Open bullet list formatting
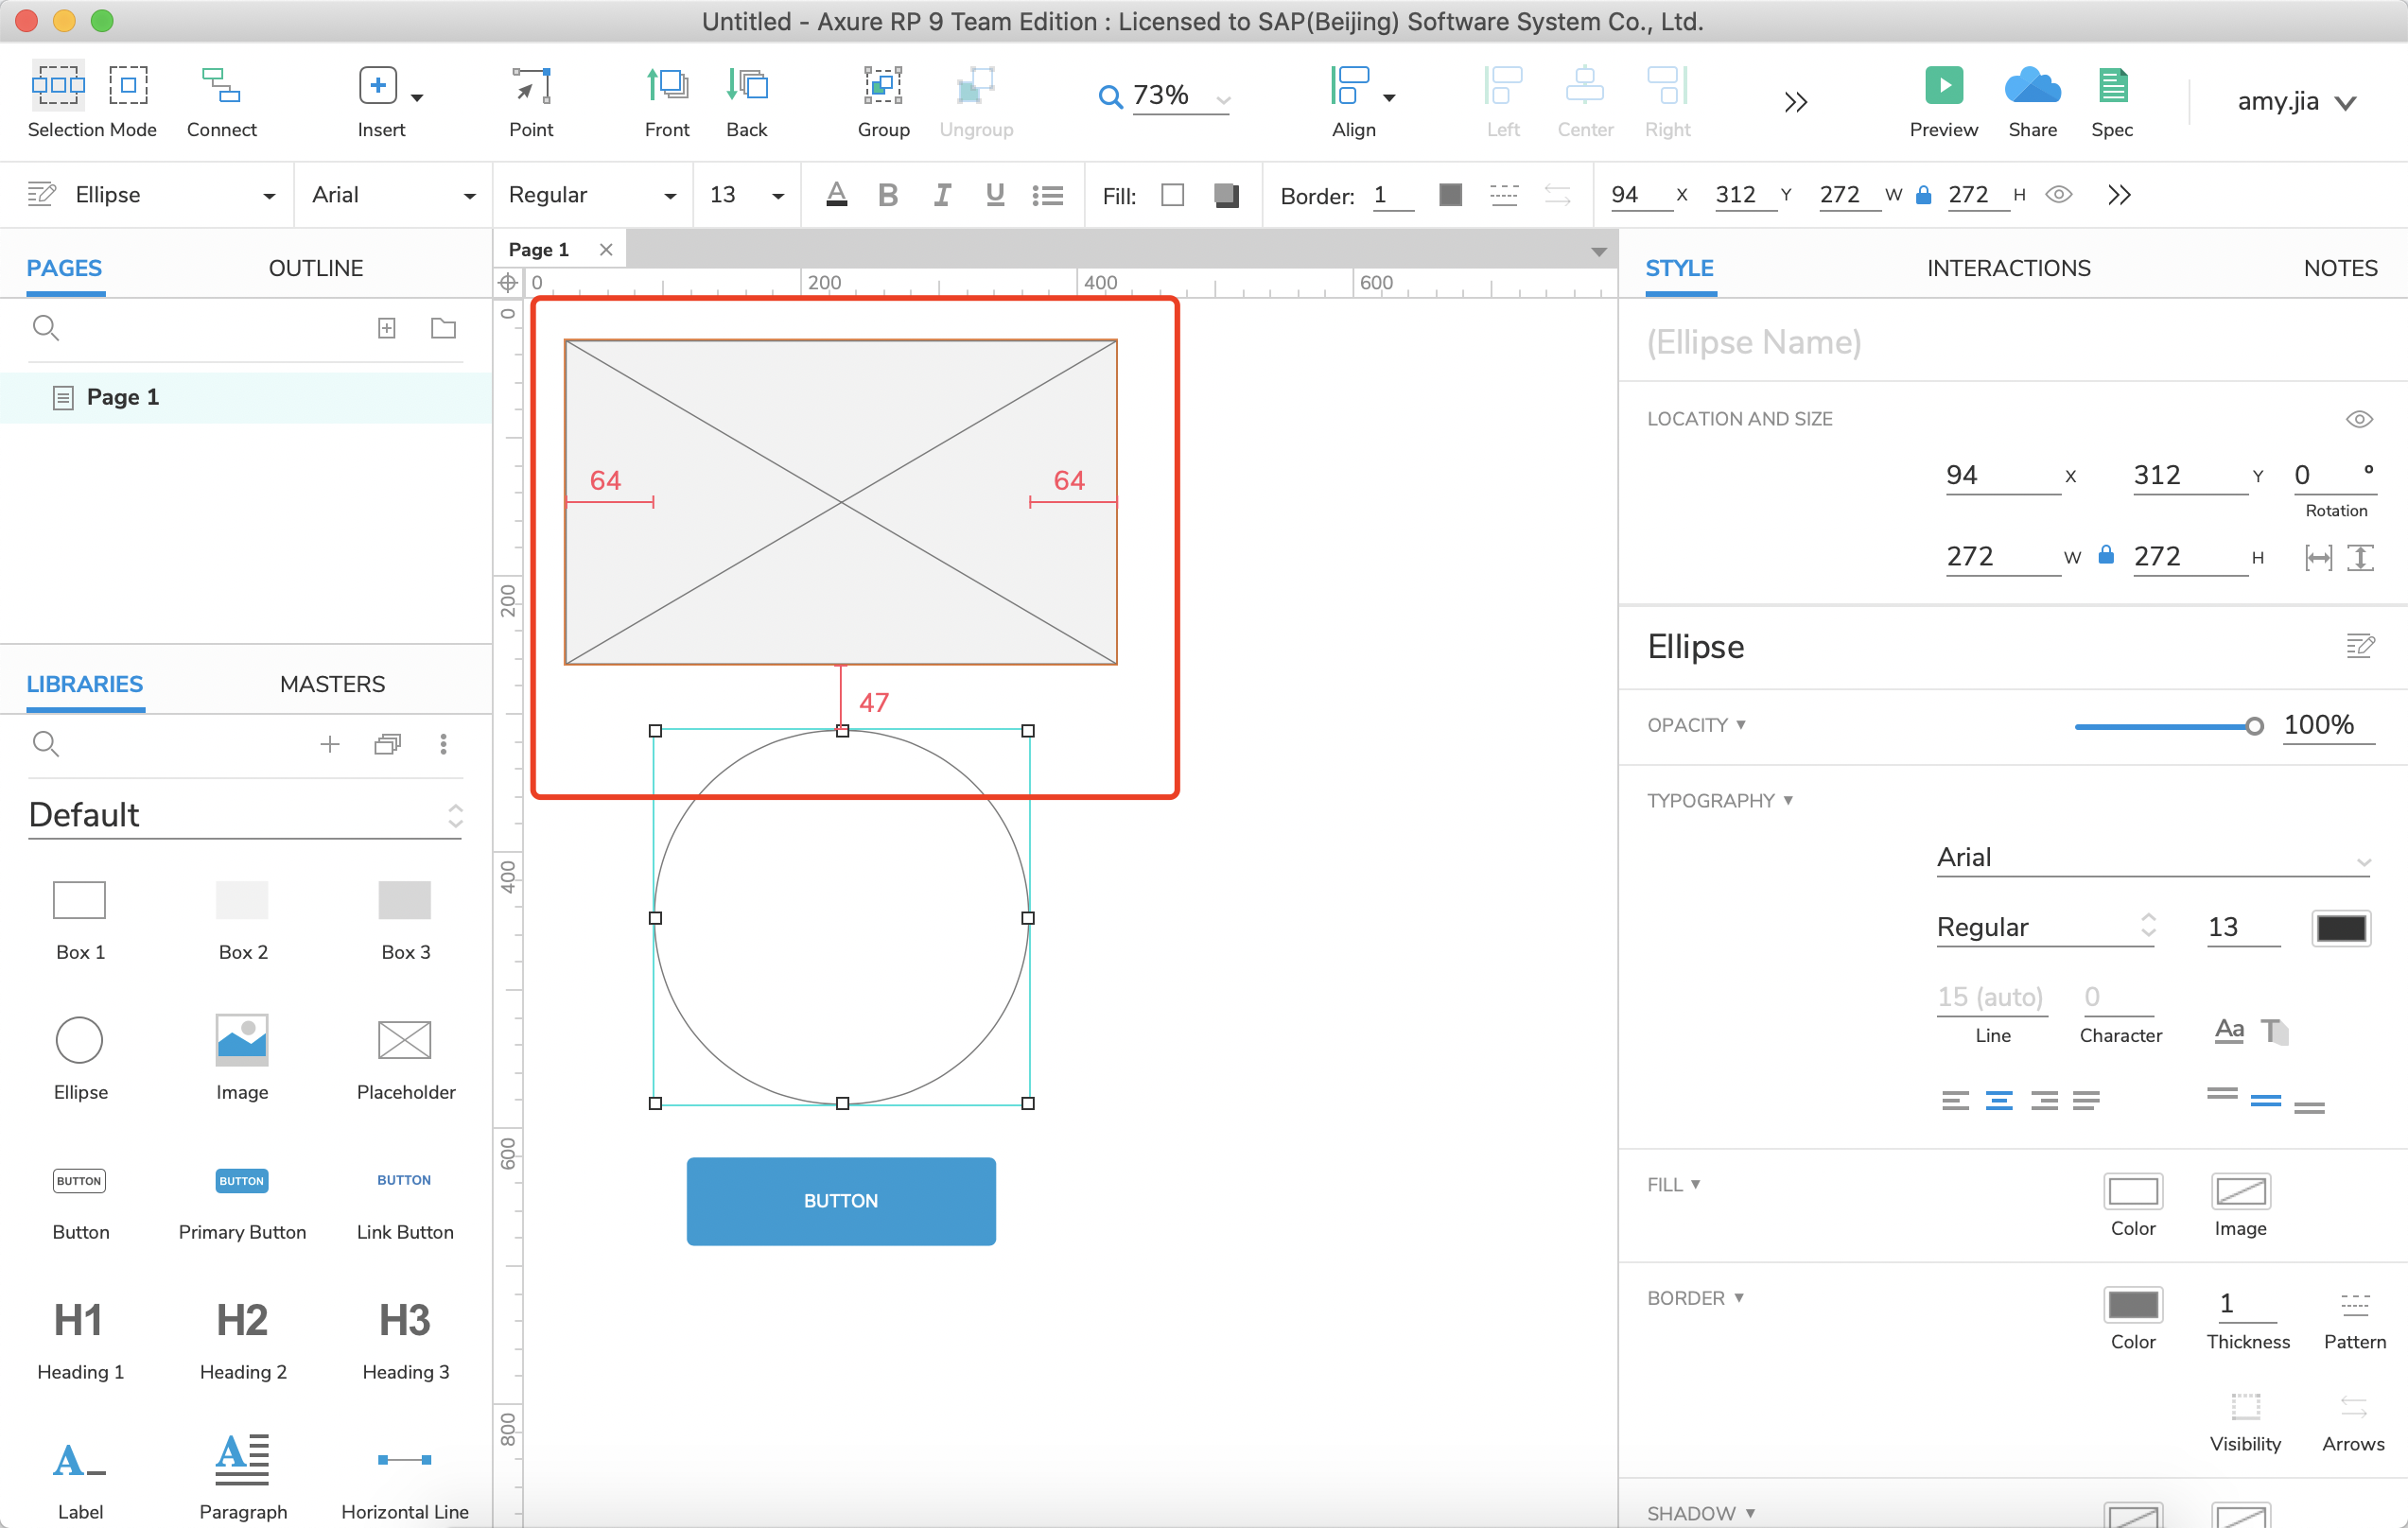This screenshot has height=1528, width=2408. pyautogui.click(x=1047, y=195)
